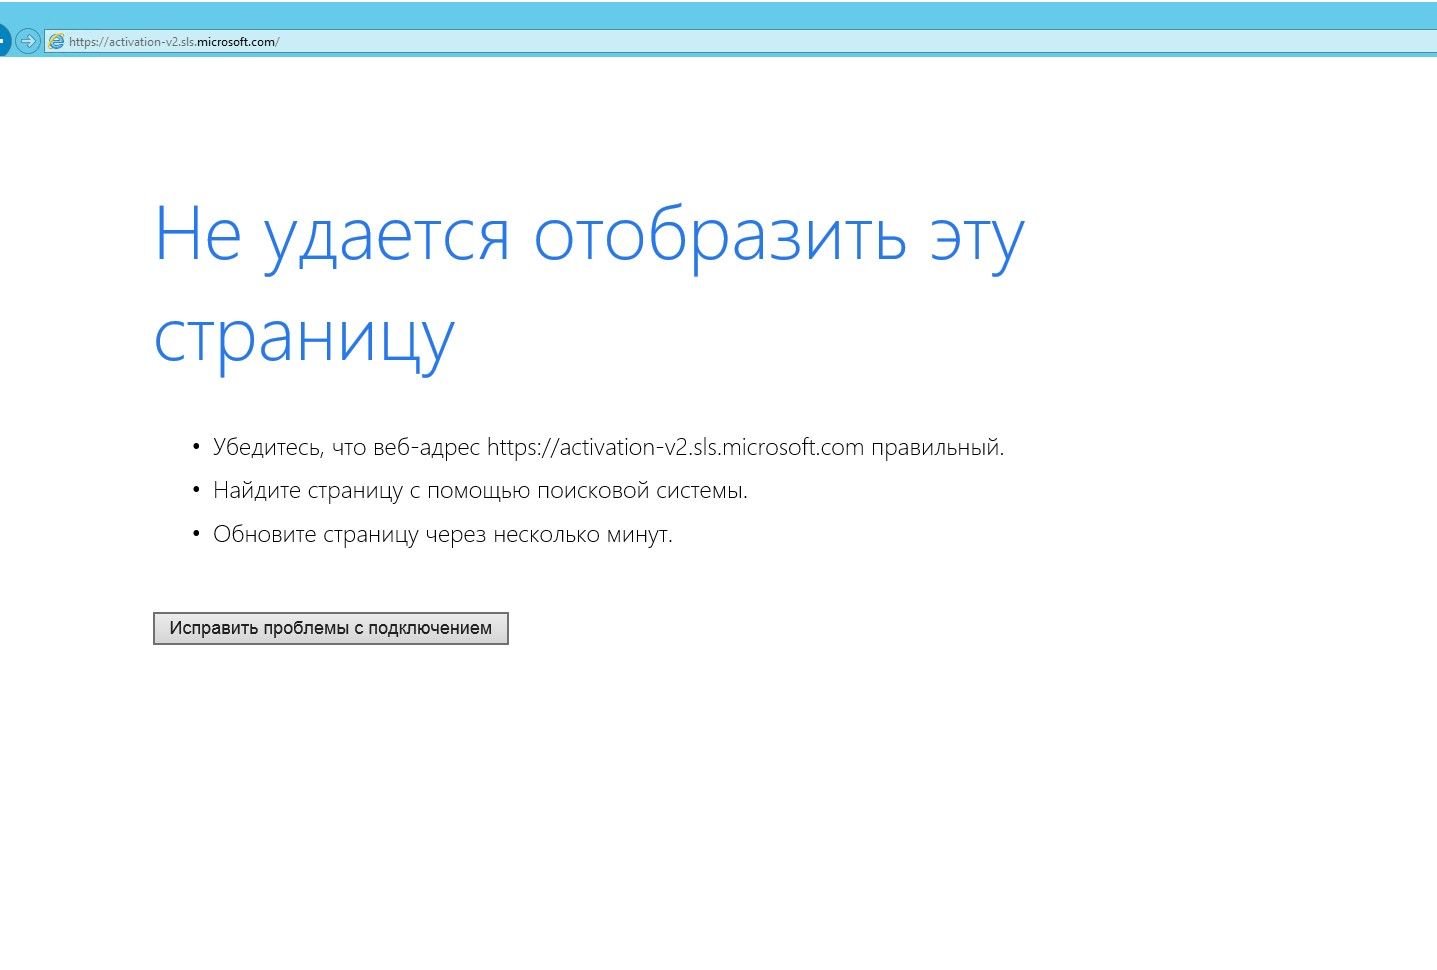1437x970 pixels.
Task: Click the word "Убедитесь" in first bullet
Action: pyautogui.click(x=267, y=447)
